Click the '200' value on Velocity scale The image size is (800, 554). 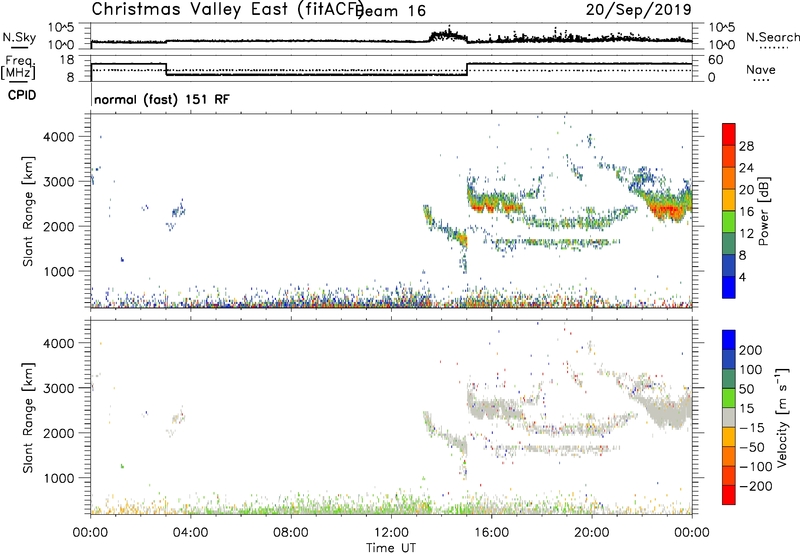751,350
